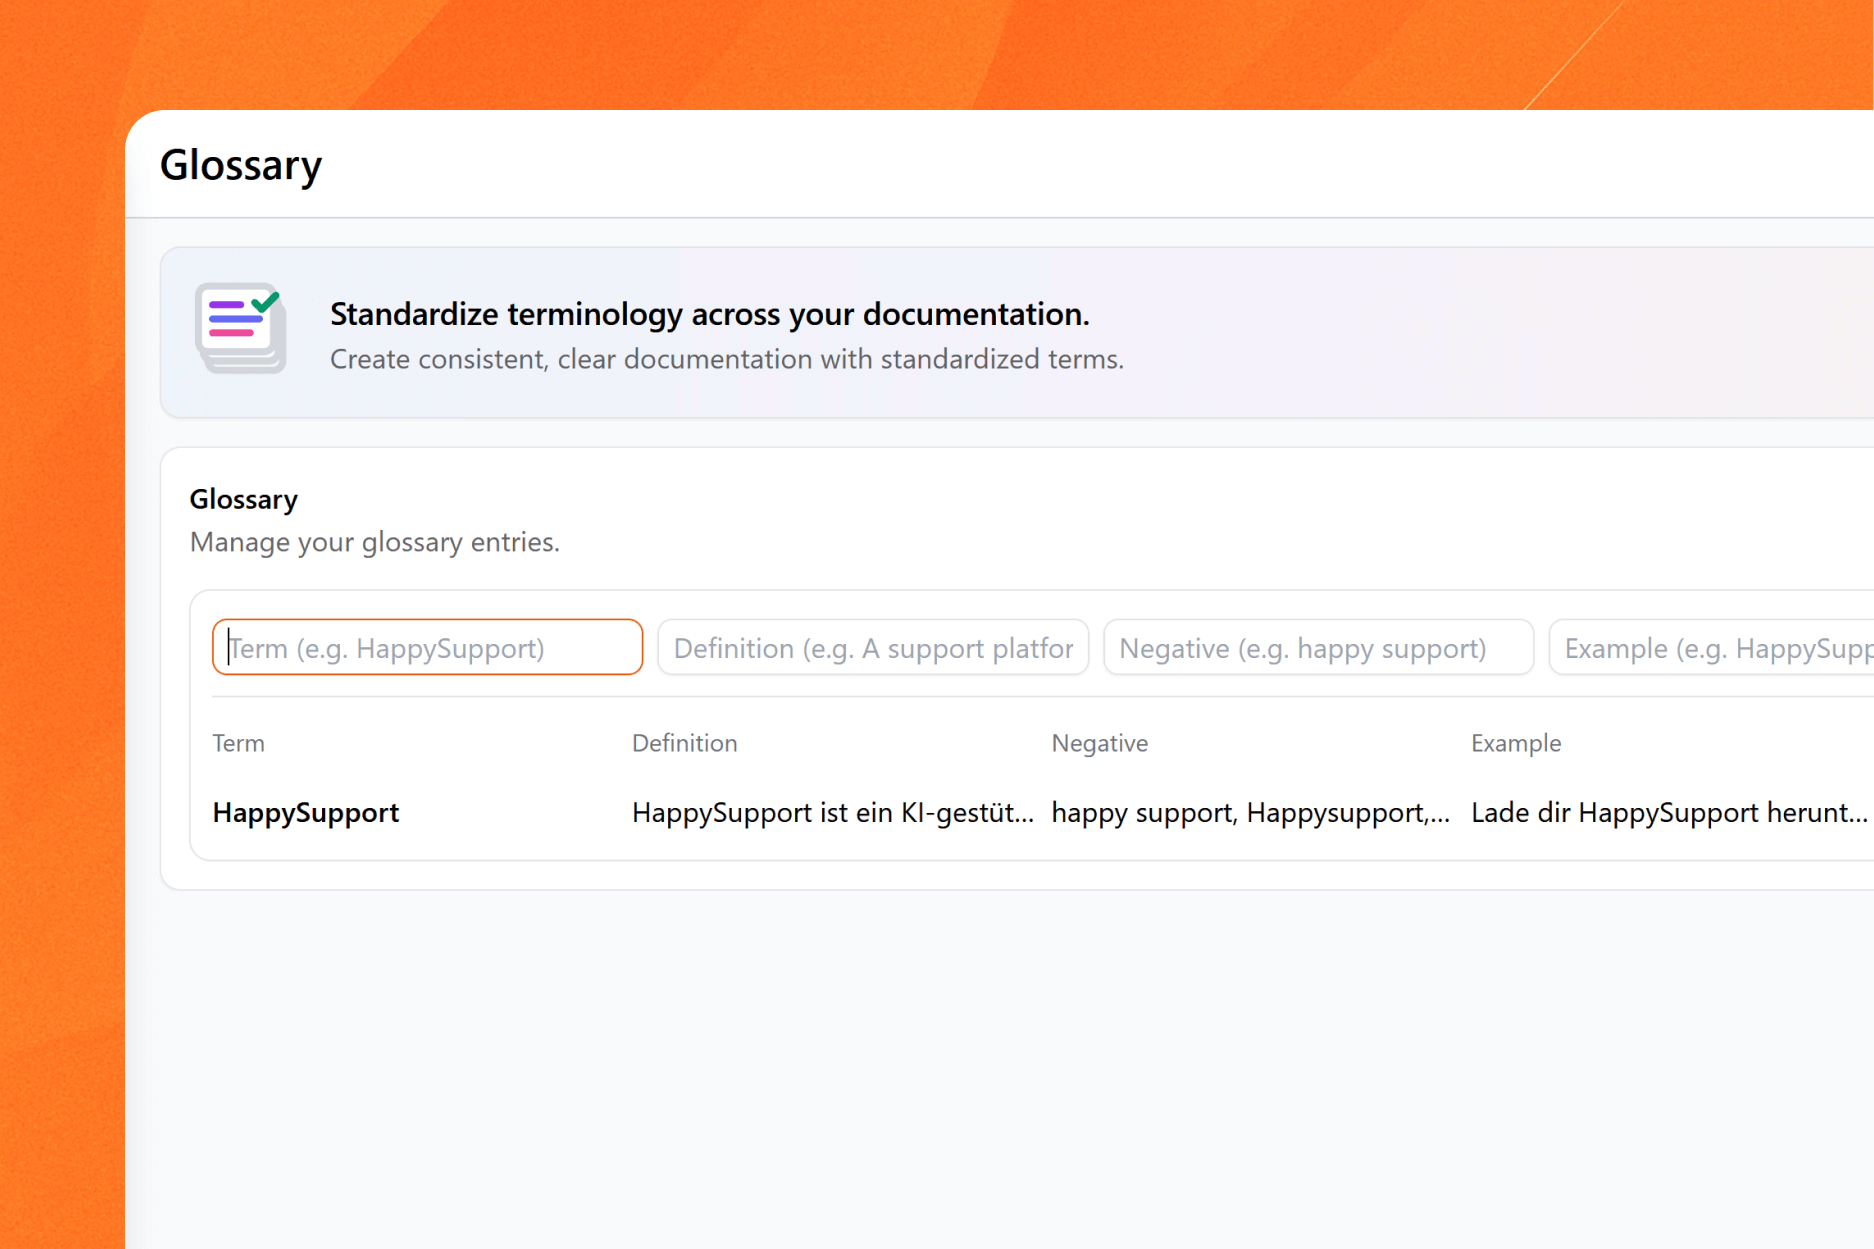
Task: Click the Example column header
Action: click(1515, 743)
